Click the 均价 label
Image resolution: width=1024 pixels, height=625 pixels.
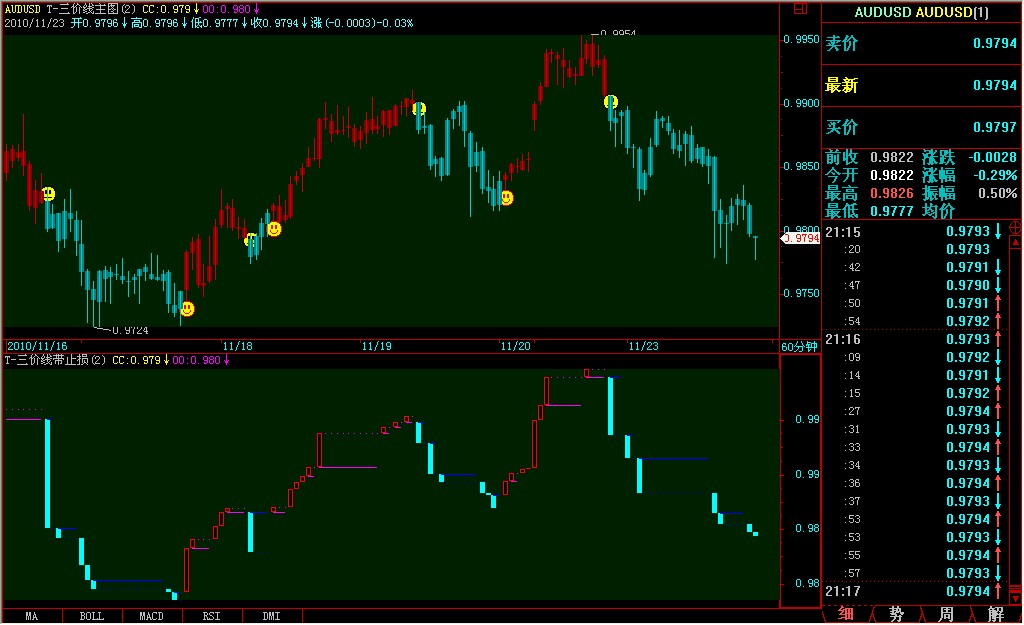pos(938,211)
